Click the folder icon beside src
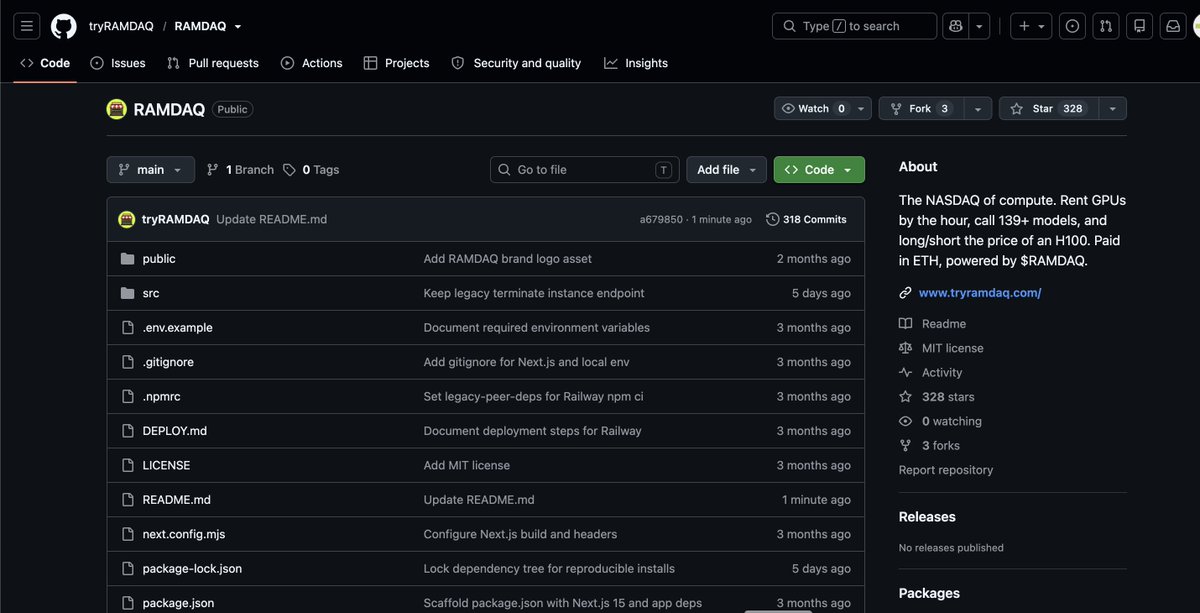The height and width of the screenshot is (613, 1200). tap(127, 293)
